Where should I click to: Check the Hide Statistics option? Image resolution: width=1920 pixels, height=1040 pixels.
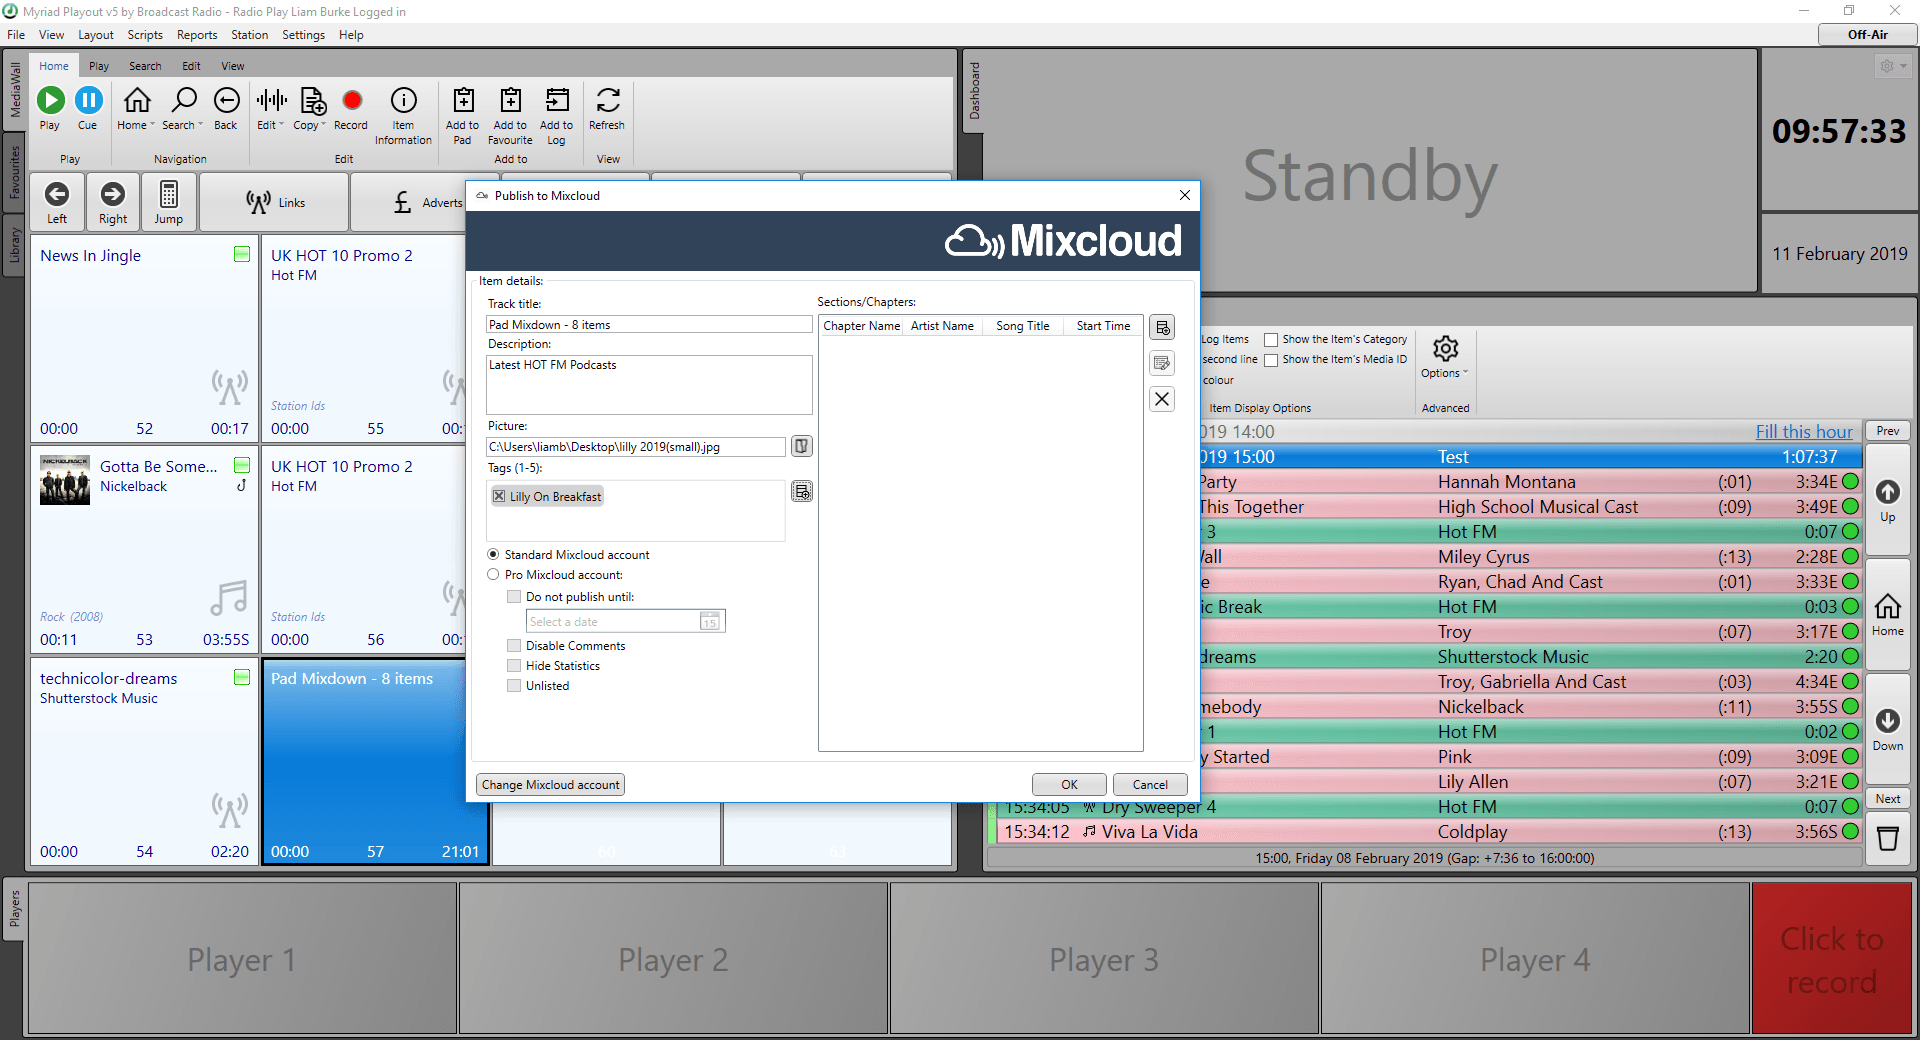(514, 665)
